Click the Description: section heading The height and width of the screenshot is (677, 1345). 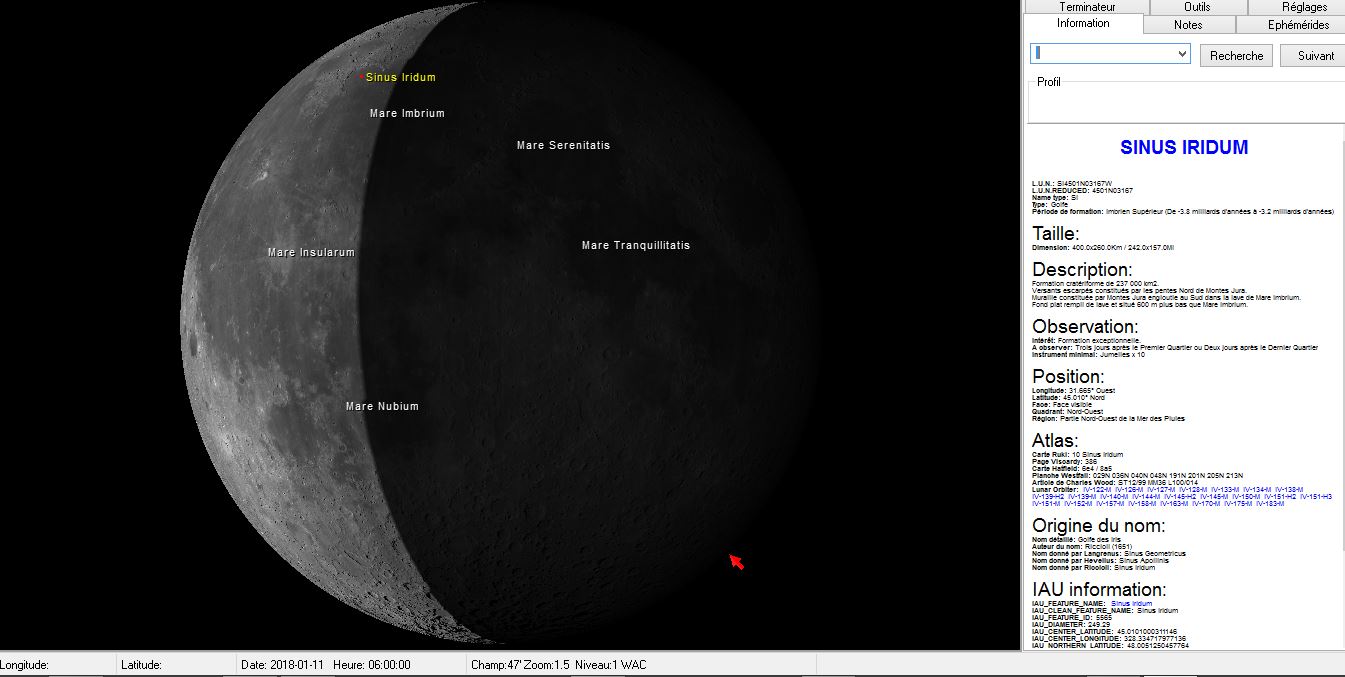pos(1082,270)
